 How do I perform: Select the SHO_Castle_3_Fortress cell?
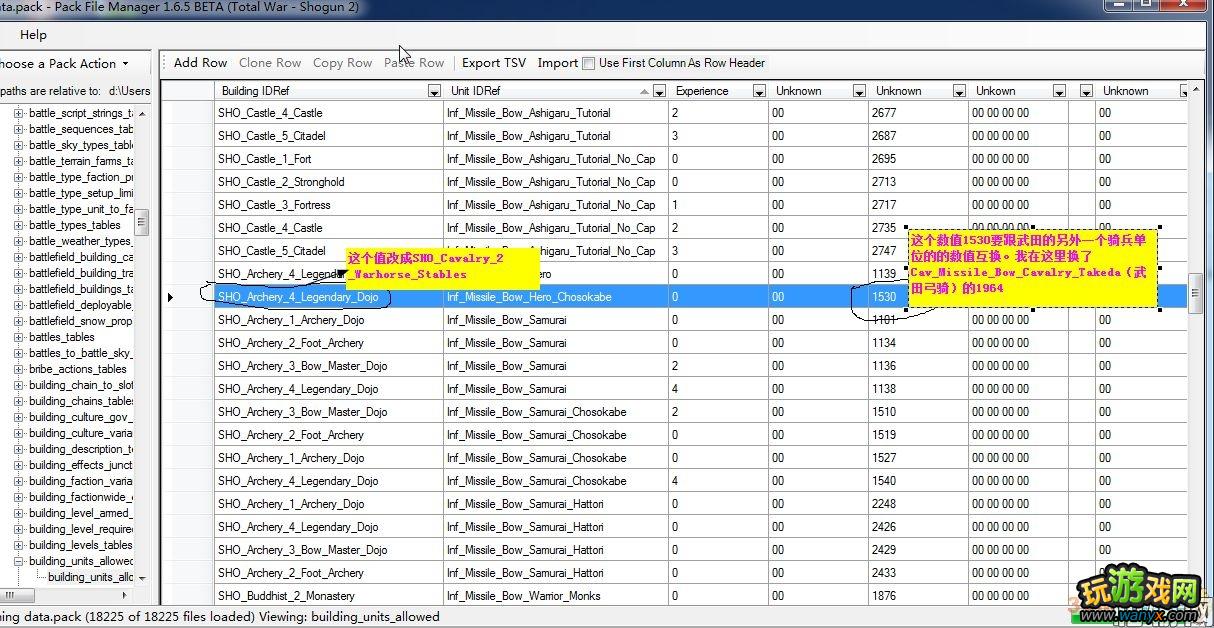tap(328, 205)
